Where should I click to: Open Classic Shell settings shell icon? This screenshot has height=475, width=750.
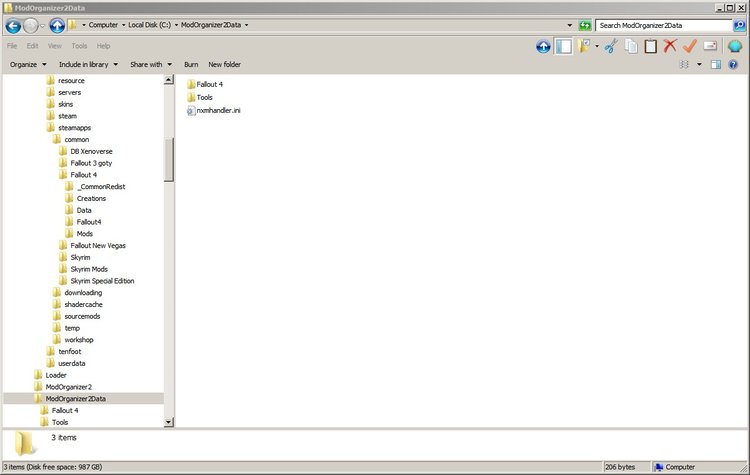(735, 46)
